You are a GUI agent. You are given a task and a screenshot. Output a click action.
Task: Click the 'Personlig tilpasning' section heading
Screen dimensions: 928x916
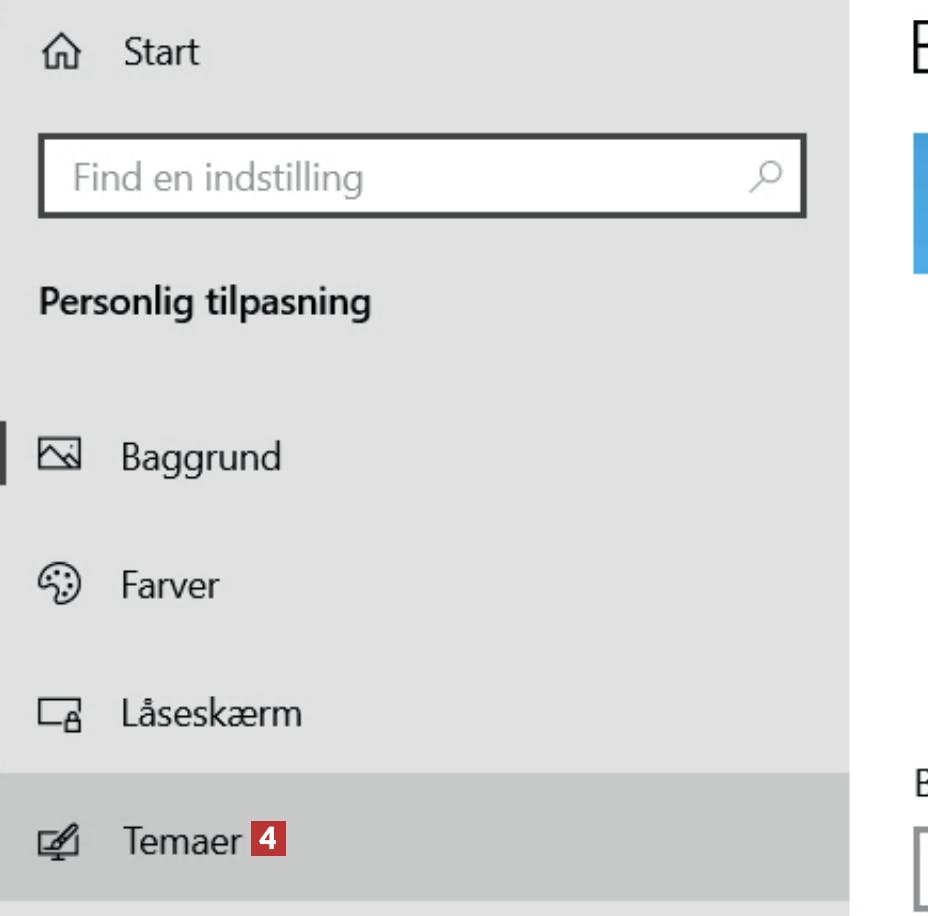205,302
